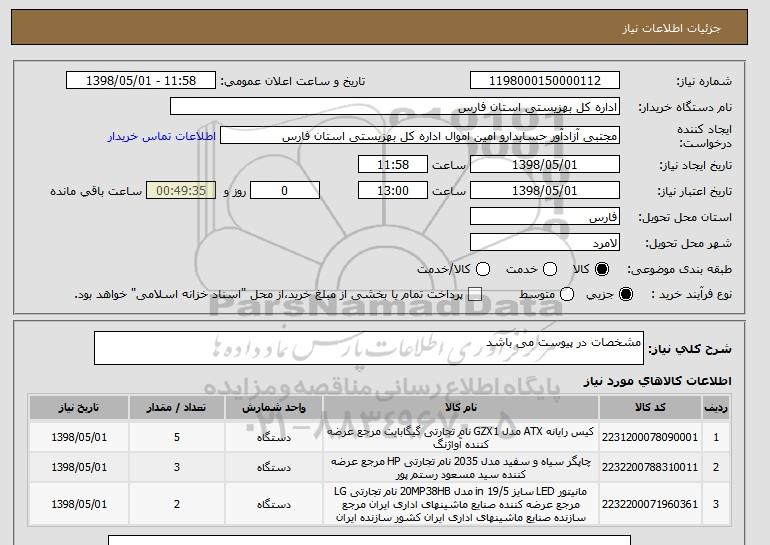Viewport: 770px width, 545px height.
Task: Click the creation time field 11:58
Action: coord(393,164)
